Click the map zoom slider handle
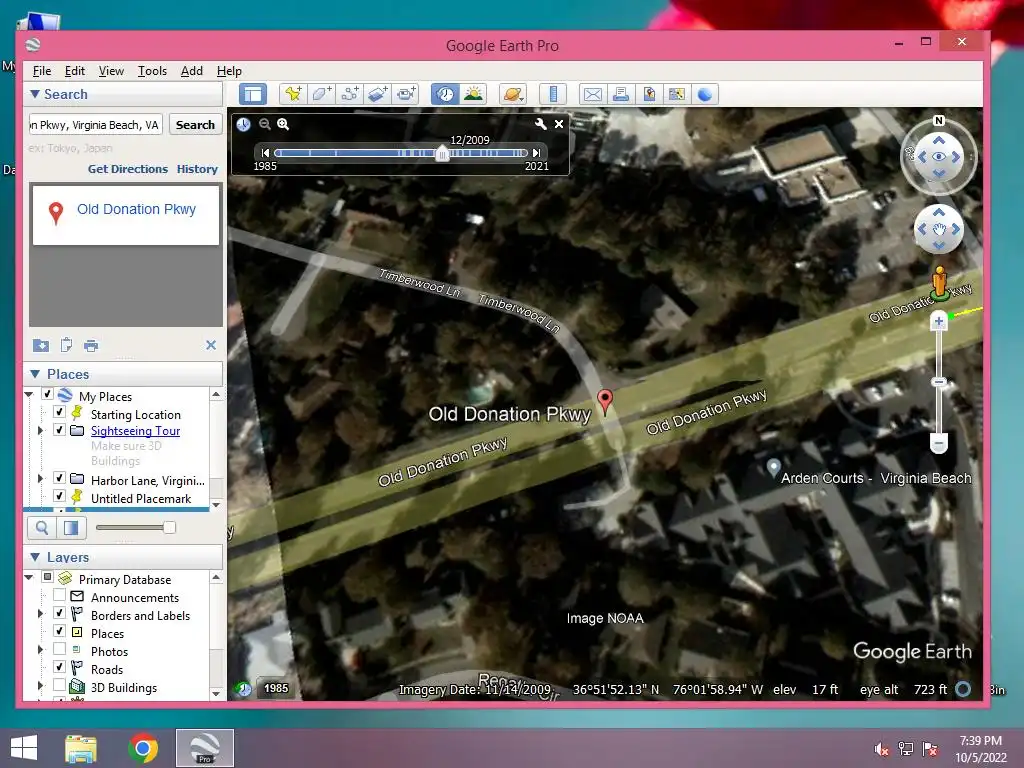This screenshot has height=768, width=1024. coord(938,382)
